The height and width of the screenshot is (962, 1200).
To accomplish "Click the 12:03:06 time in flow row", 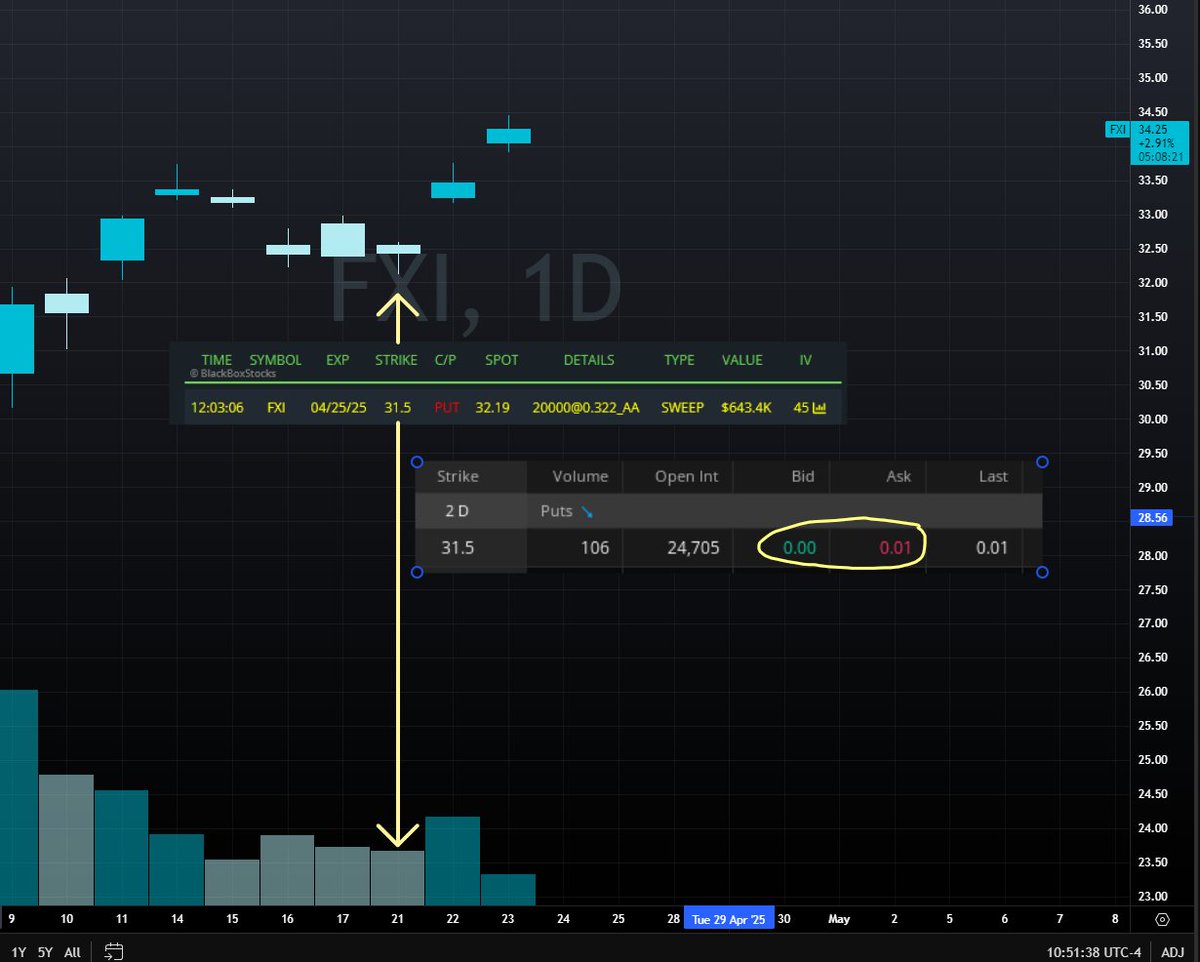I will tap(217, 408).
